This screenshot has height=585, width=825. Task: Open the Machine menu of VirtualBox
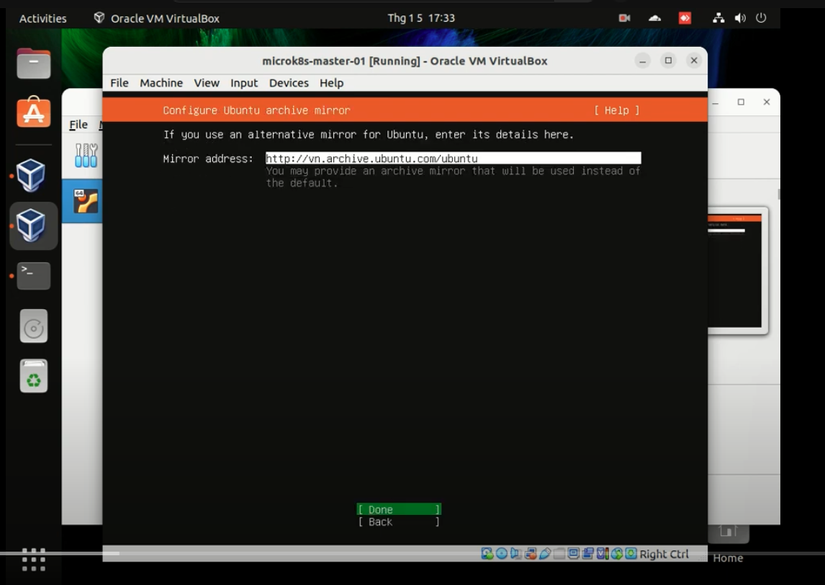pos(161,83)
